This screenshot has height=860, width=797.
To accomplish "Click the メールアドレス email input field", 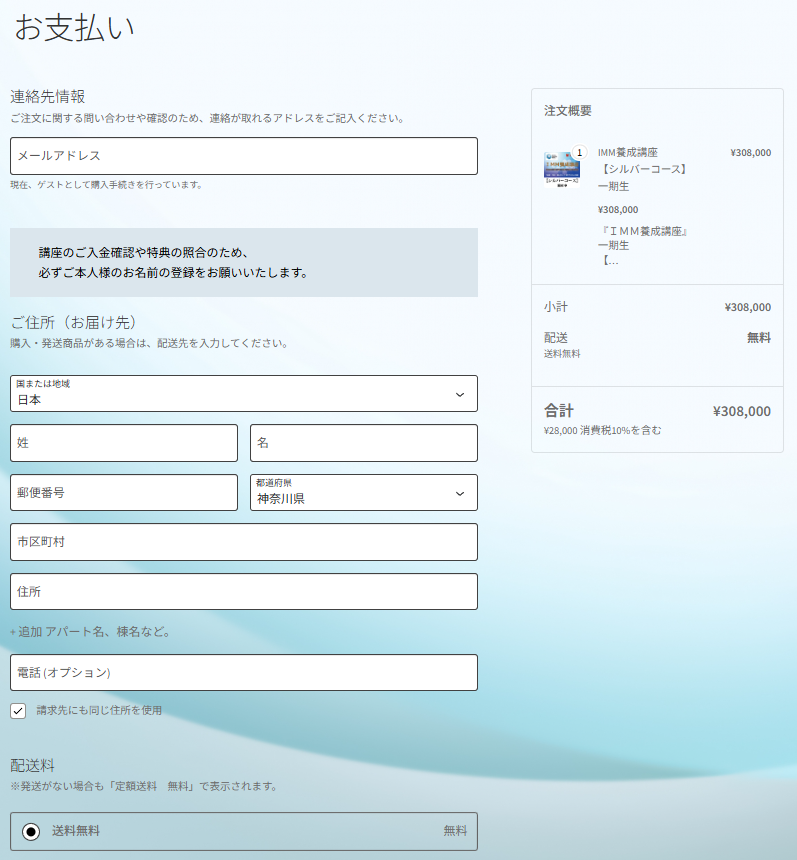I will (243, 156).
